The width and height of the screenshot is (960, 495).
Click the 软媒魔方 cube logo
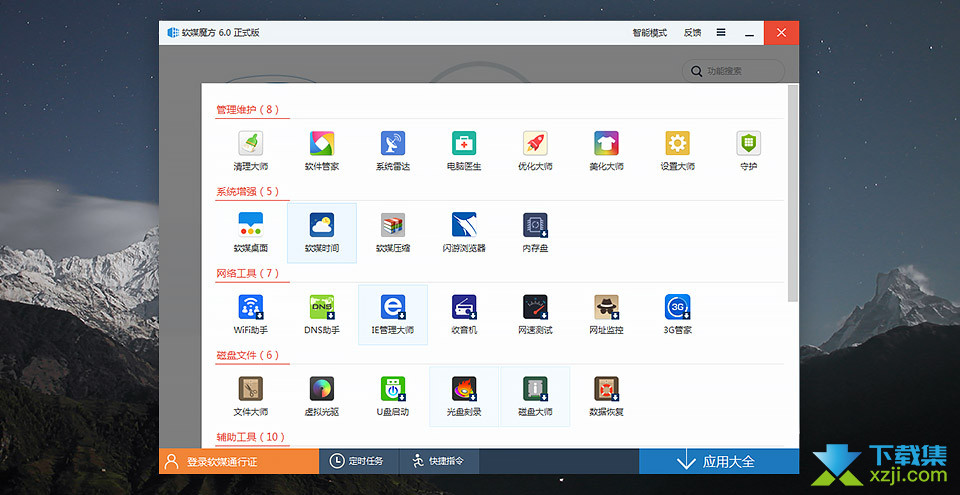coord(173,33)
